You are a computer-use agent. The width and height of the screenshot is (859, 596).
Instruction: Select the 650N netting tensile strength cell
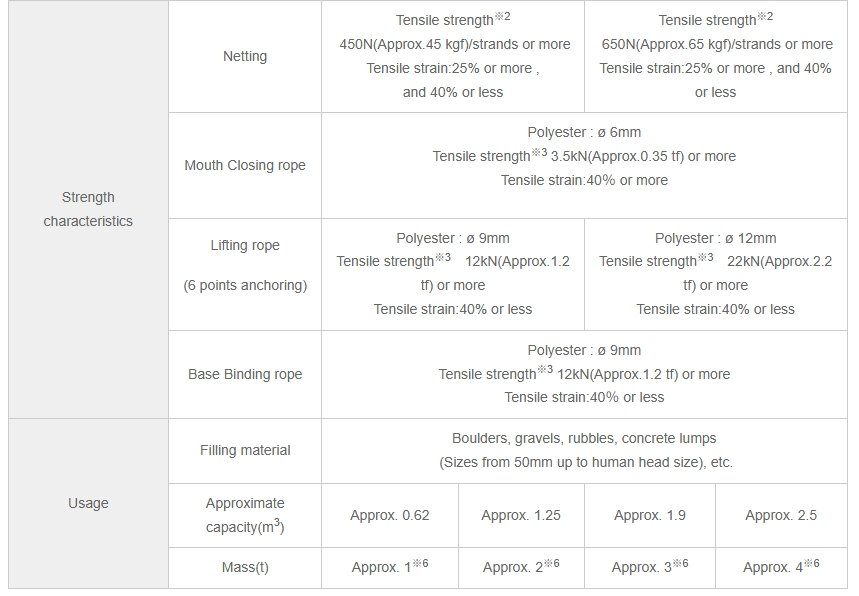(x=716, y=56)
